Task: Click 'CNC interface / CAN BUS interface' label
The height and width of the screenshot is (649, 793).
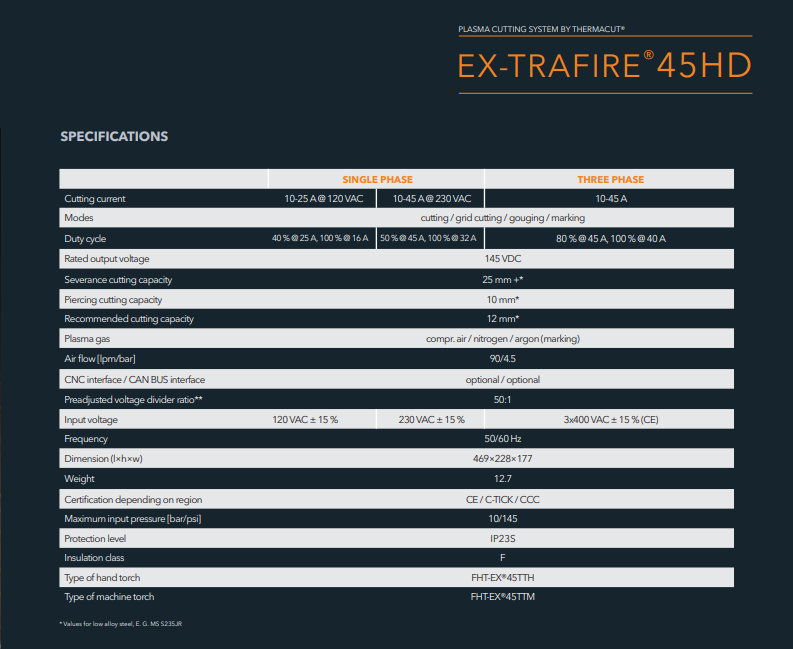Action: click(x=135, y=380)
